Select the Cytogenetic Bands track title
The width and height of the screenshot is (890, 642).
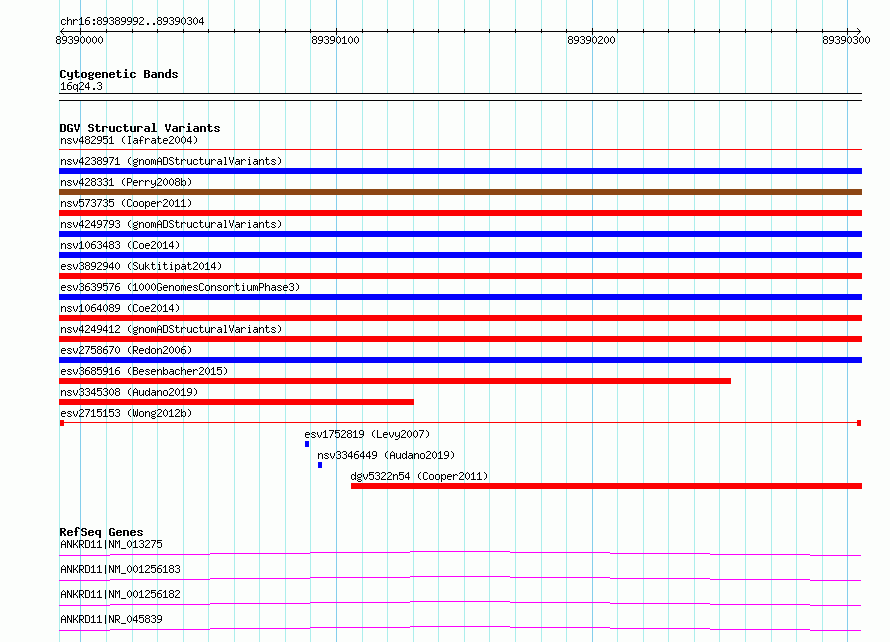coord(119,74)
